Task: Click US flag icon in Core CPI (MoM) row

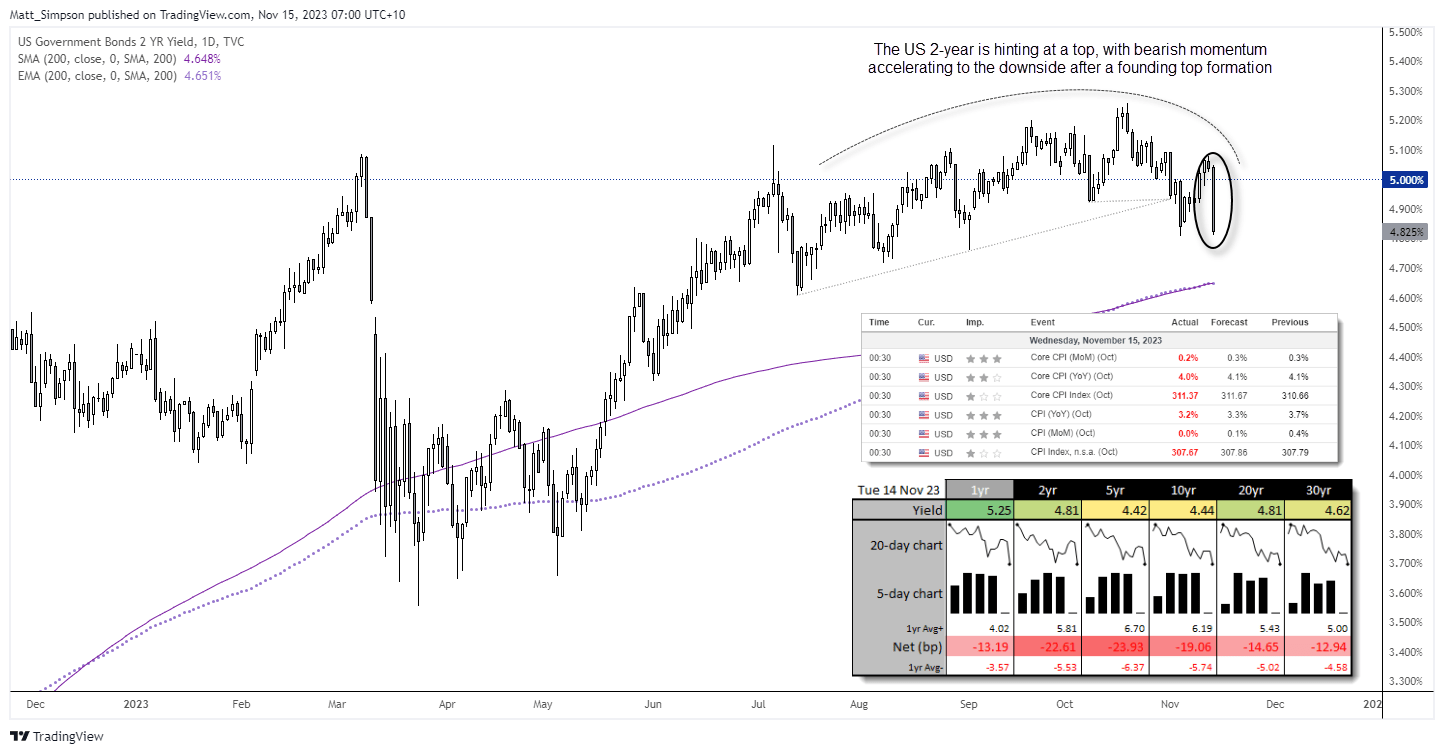Action: (x=925, y=357)
